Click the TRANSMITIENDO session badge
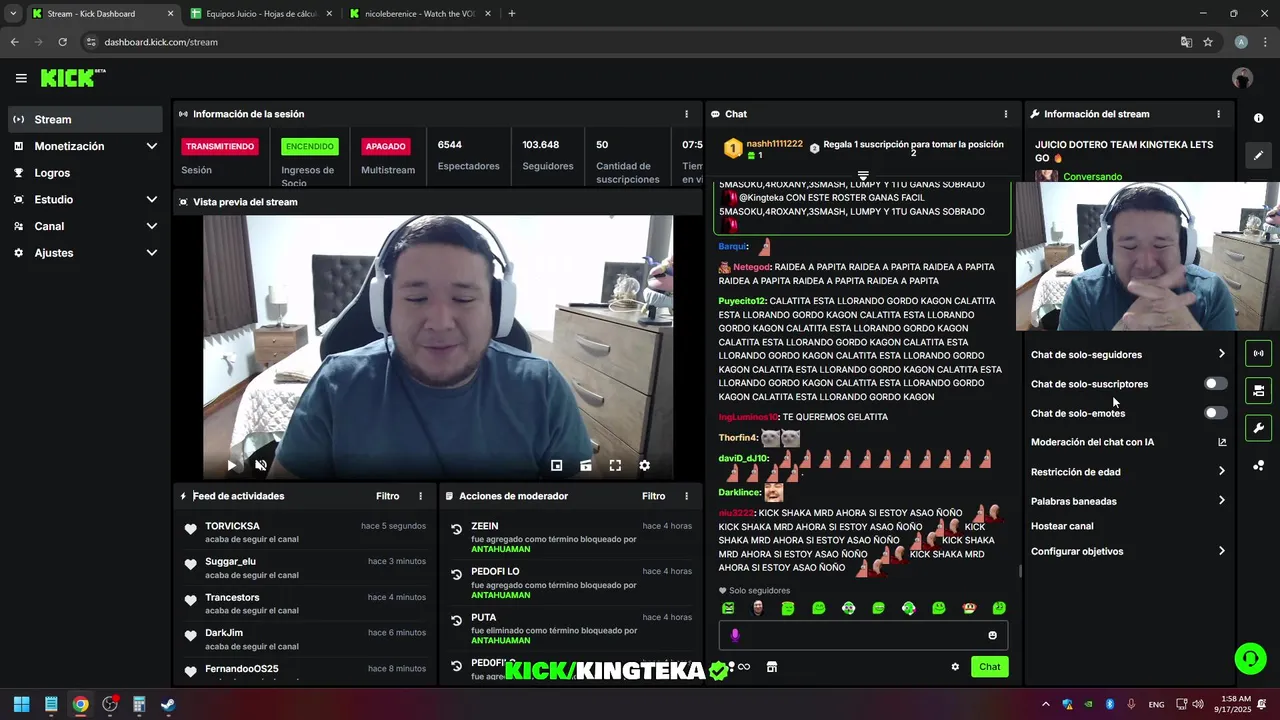Screen dimensions: 1280x720 (x=220, y=146)
